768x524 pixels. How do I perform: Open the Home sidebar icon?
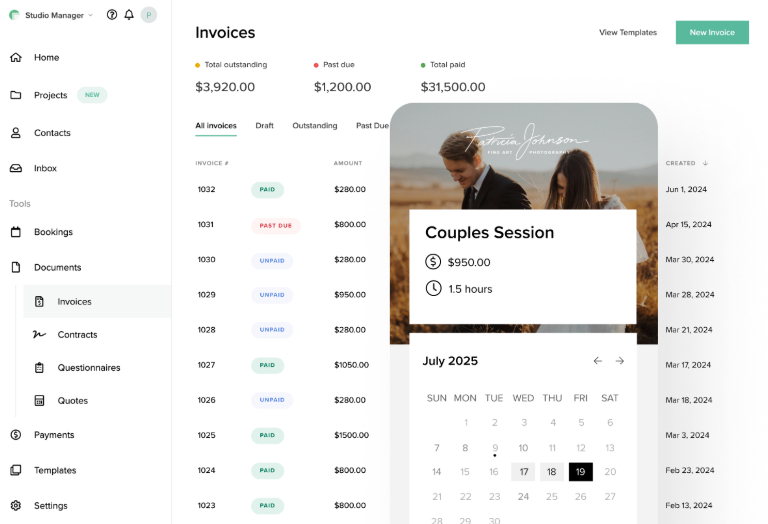click(x=16, y=57)
